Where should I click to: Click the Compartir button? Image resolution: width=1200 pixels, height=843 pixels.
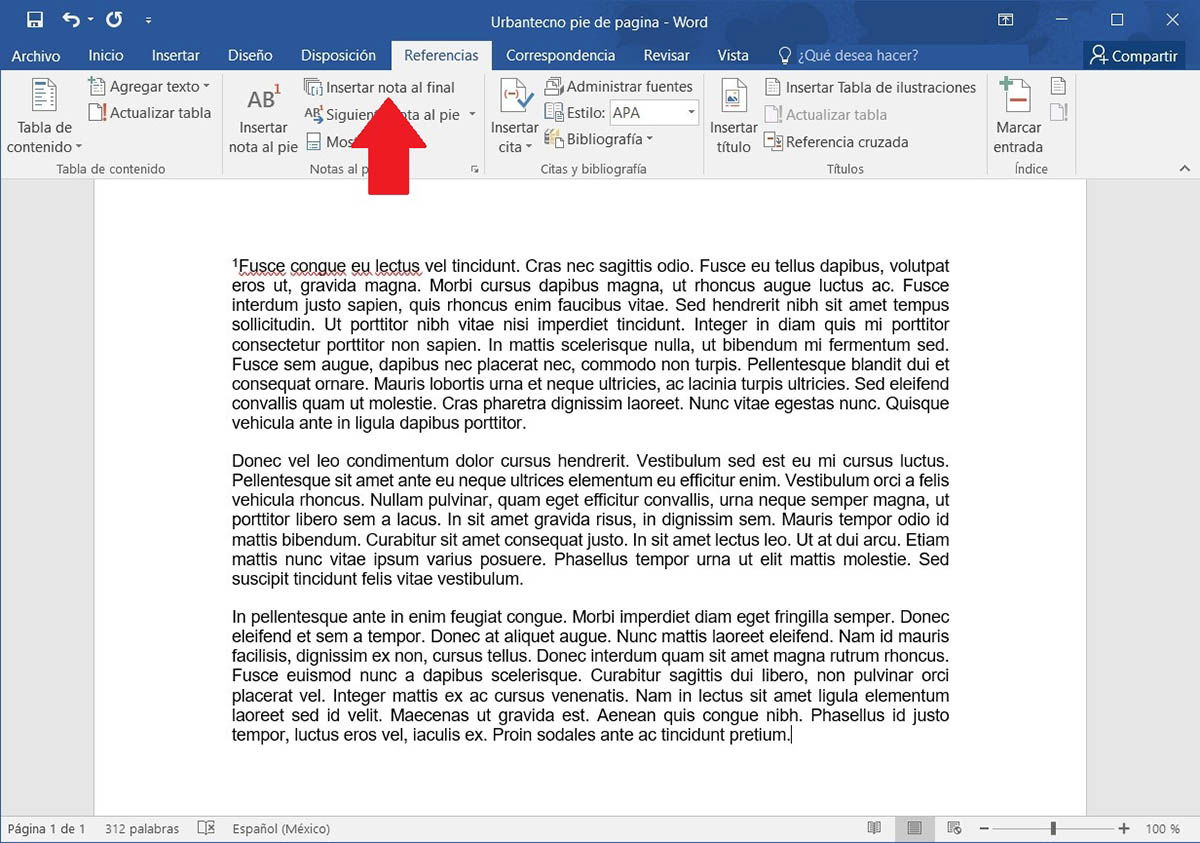pyautogui.click(x=1133, y=55)
